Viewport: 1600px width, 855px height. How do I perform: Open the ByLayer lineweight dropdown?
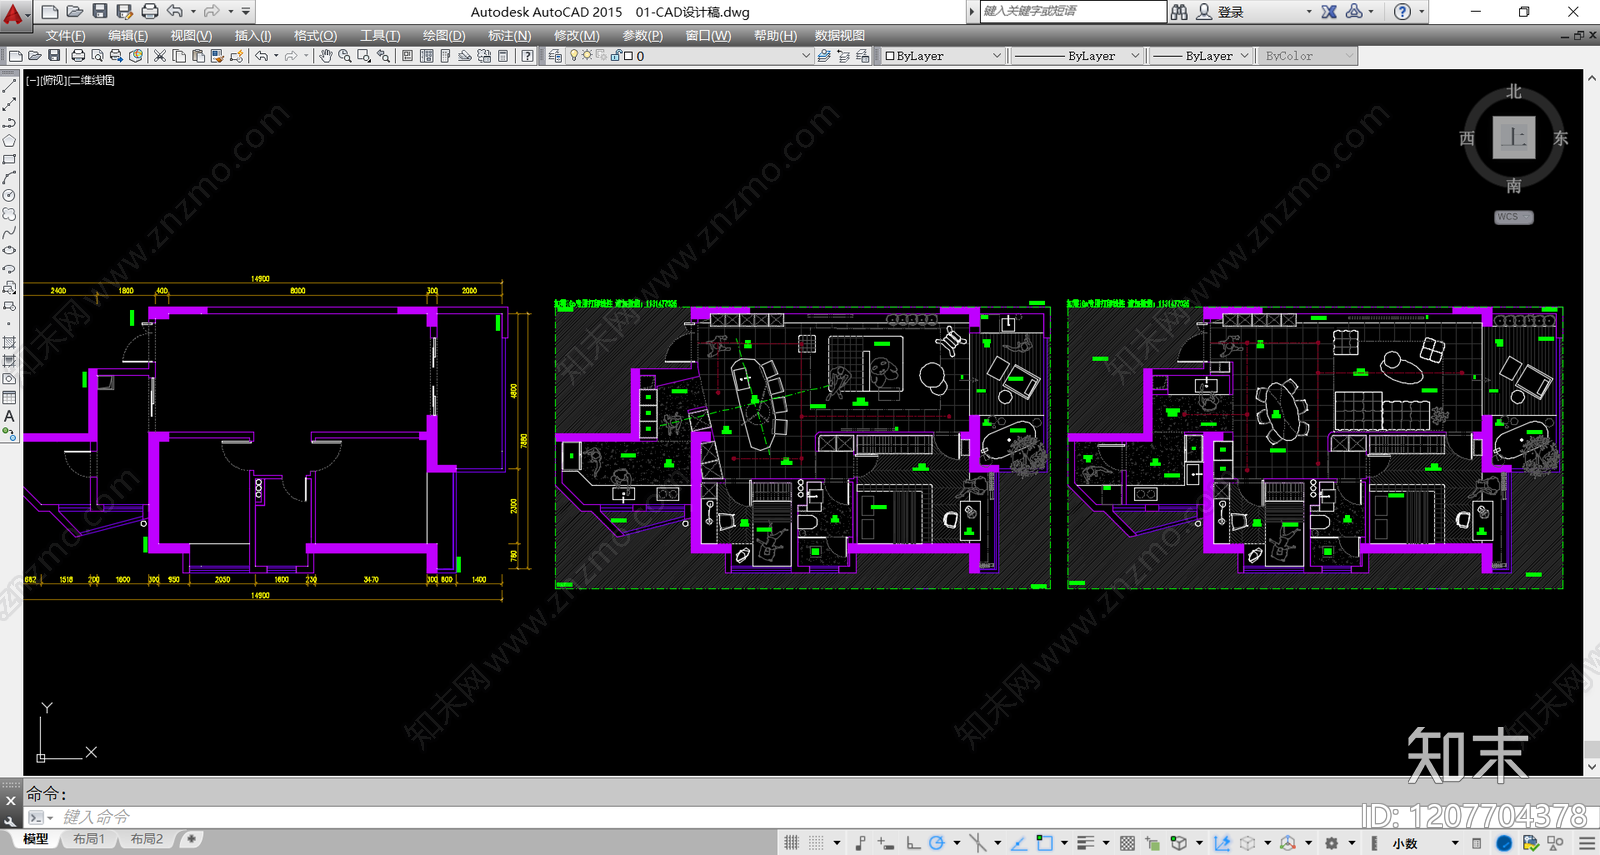point(1200,56)
